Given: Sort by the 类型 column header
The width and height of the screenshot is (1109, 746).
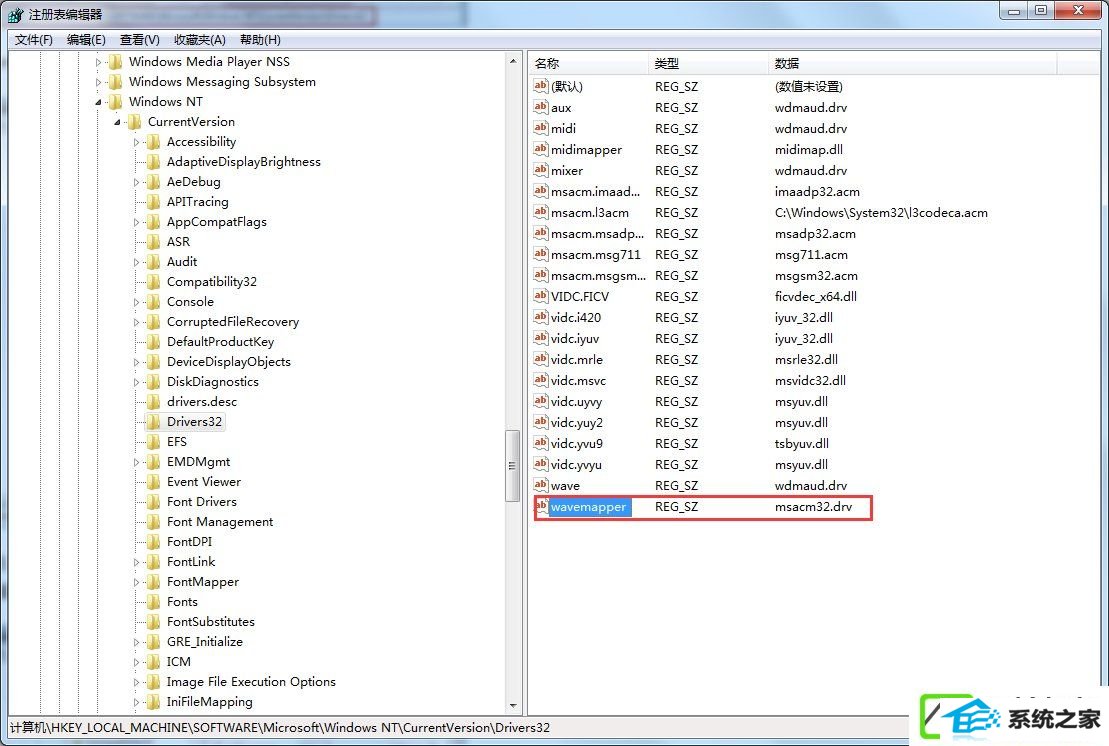Looking at the screenshot, I should click(707, 64).
